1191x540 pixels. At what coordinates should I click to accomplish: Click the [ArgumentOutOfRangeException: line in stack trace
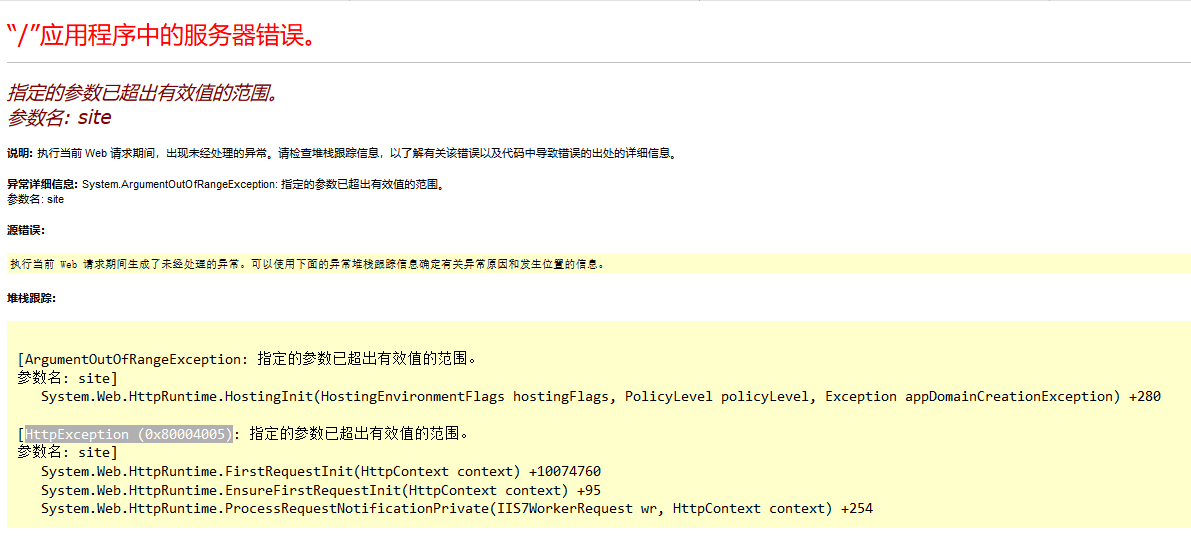pyautogui.click(x=246, y=358)
